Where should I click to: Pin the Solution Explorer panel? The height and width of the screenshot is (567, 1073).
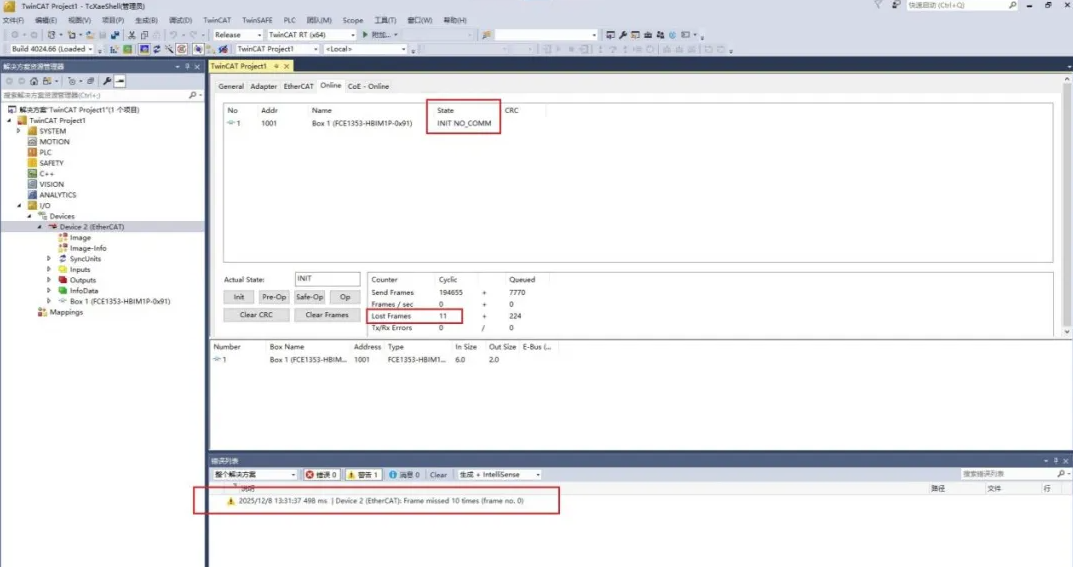coord(187,67)
